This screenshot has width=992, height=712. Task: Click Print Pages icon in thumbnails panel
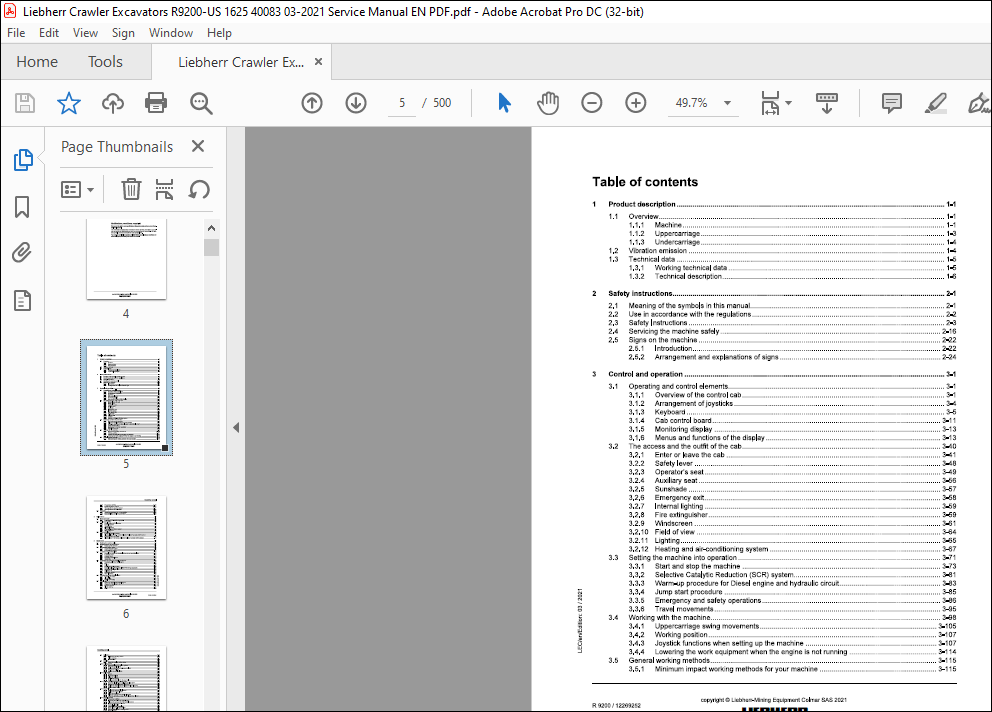[164, 189]
